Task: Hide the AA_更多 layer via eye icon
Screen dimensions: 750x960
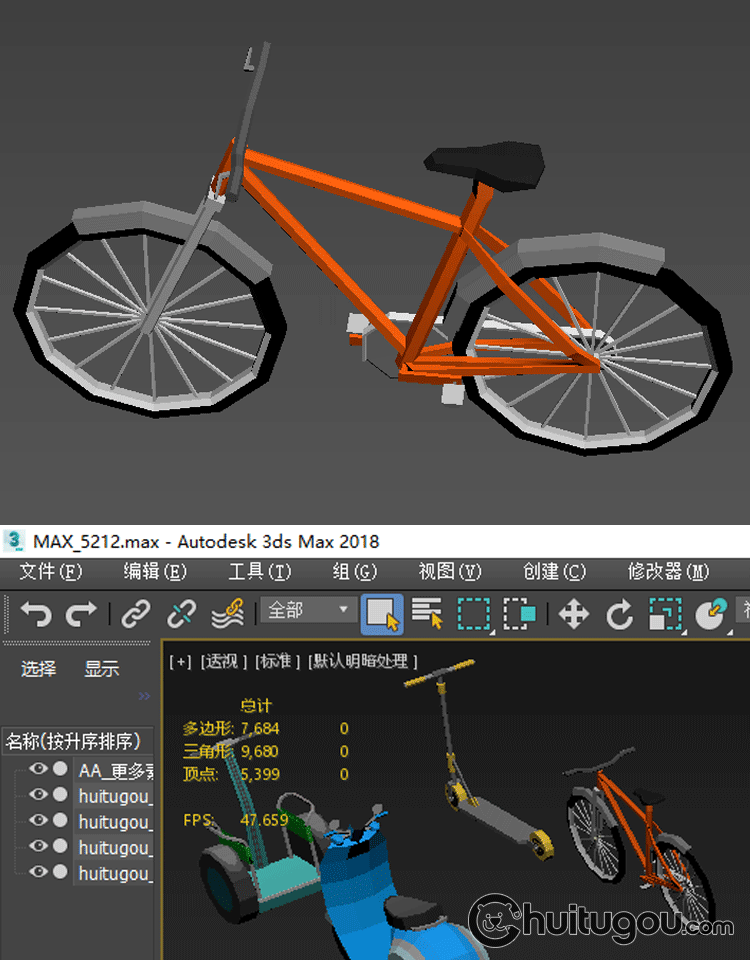Action: [38, 769]
